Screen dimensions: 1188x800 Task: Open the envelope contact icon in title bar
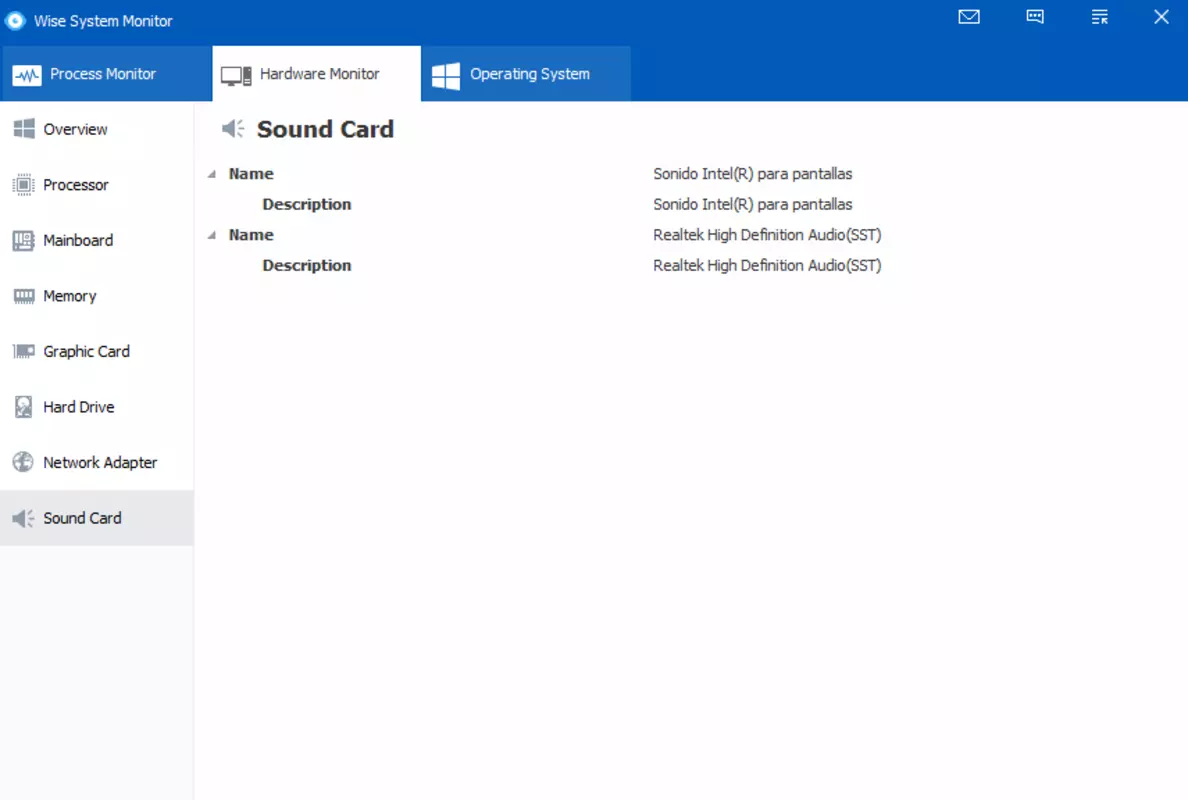pos(969,17)
